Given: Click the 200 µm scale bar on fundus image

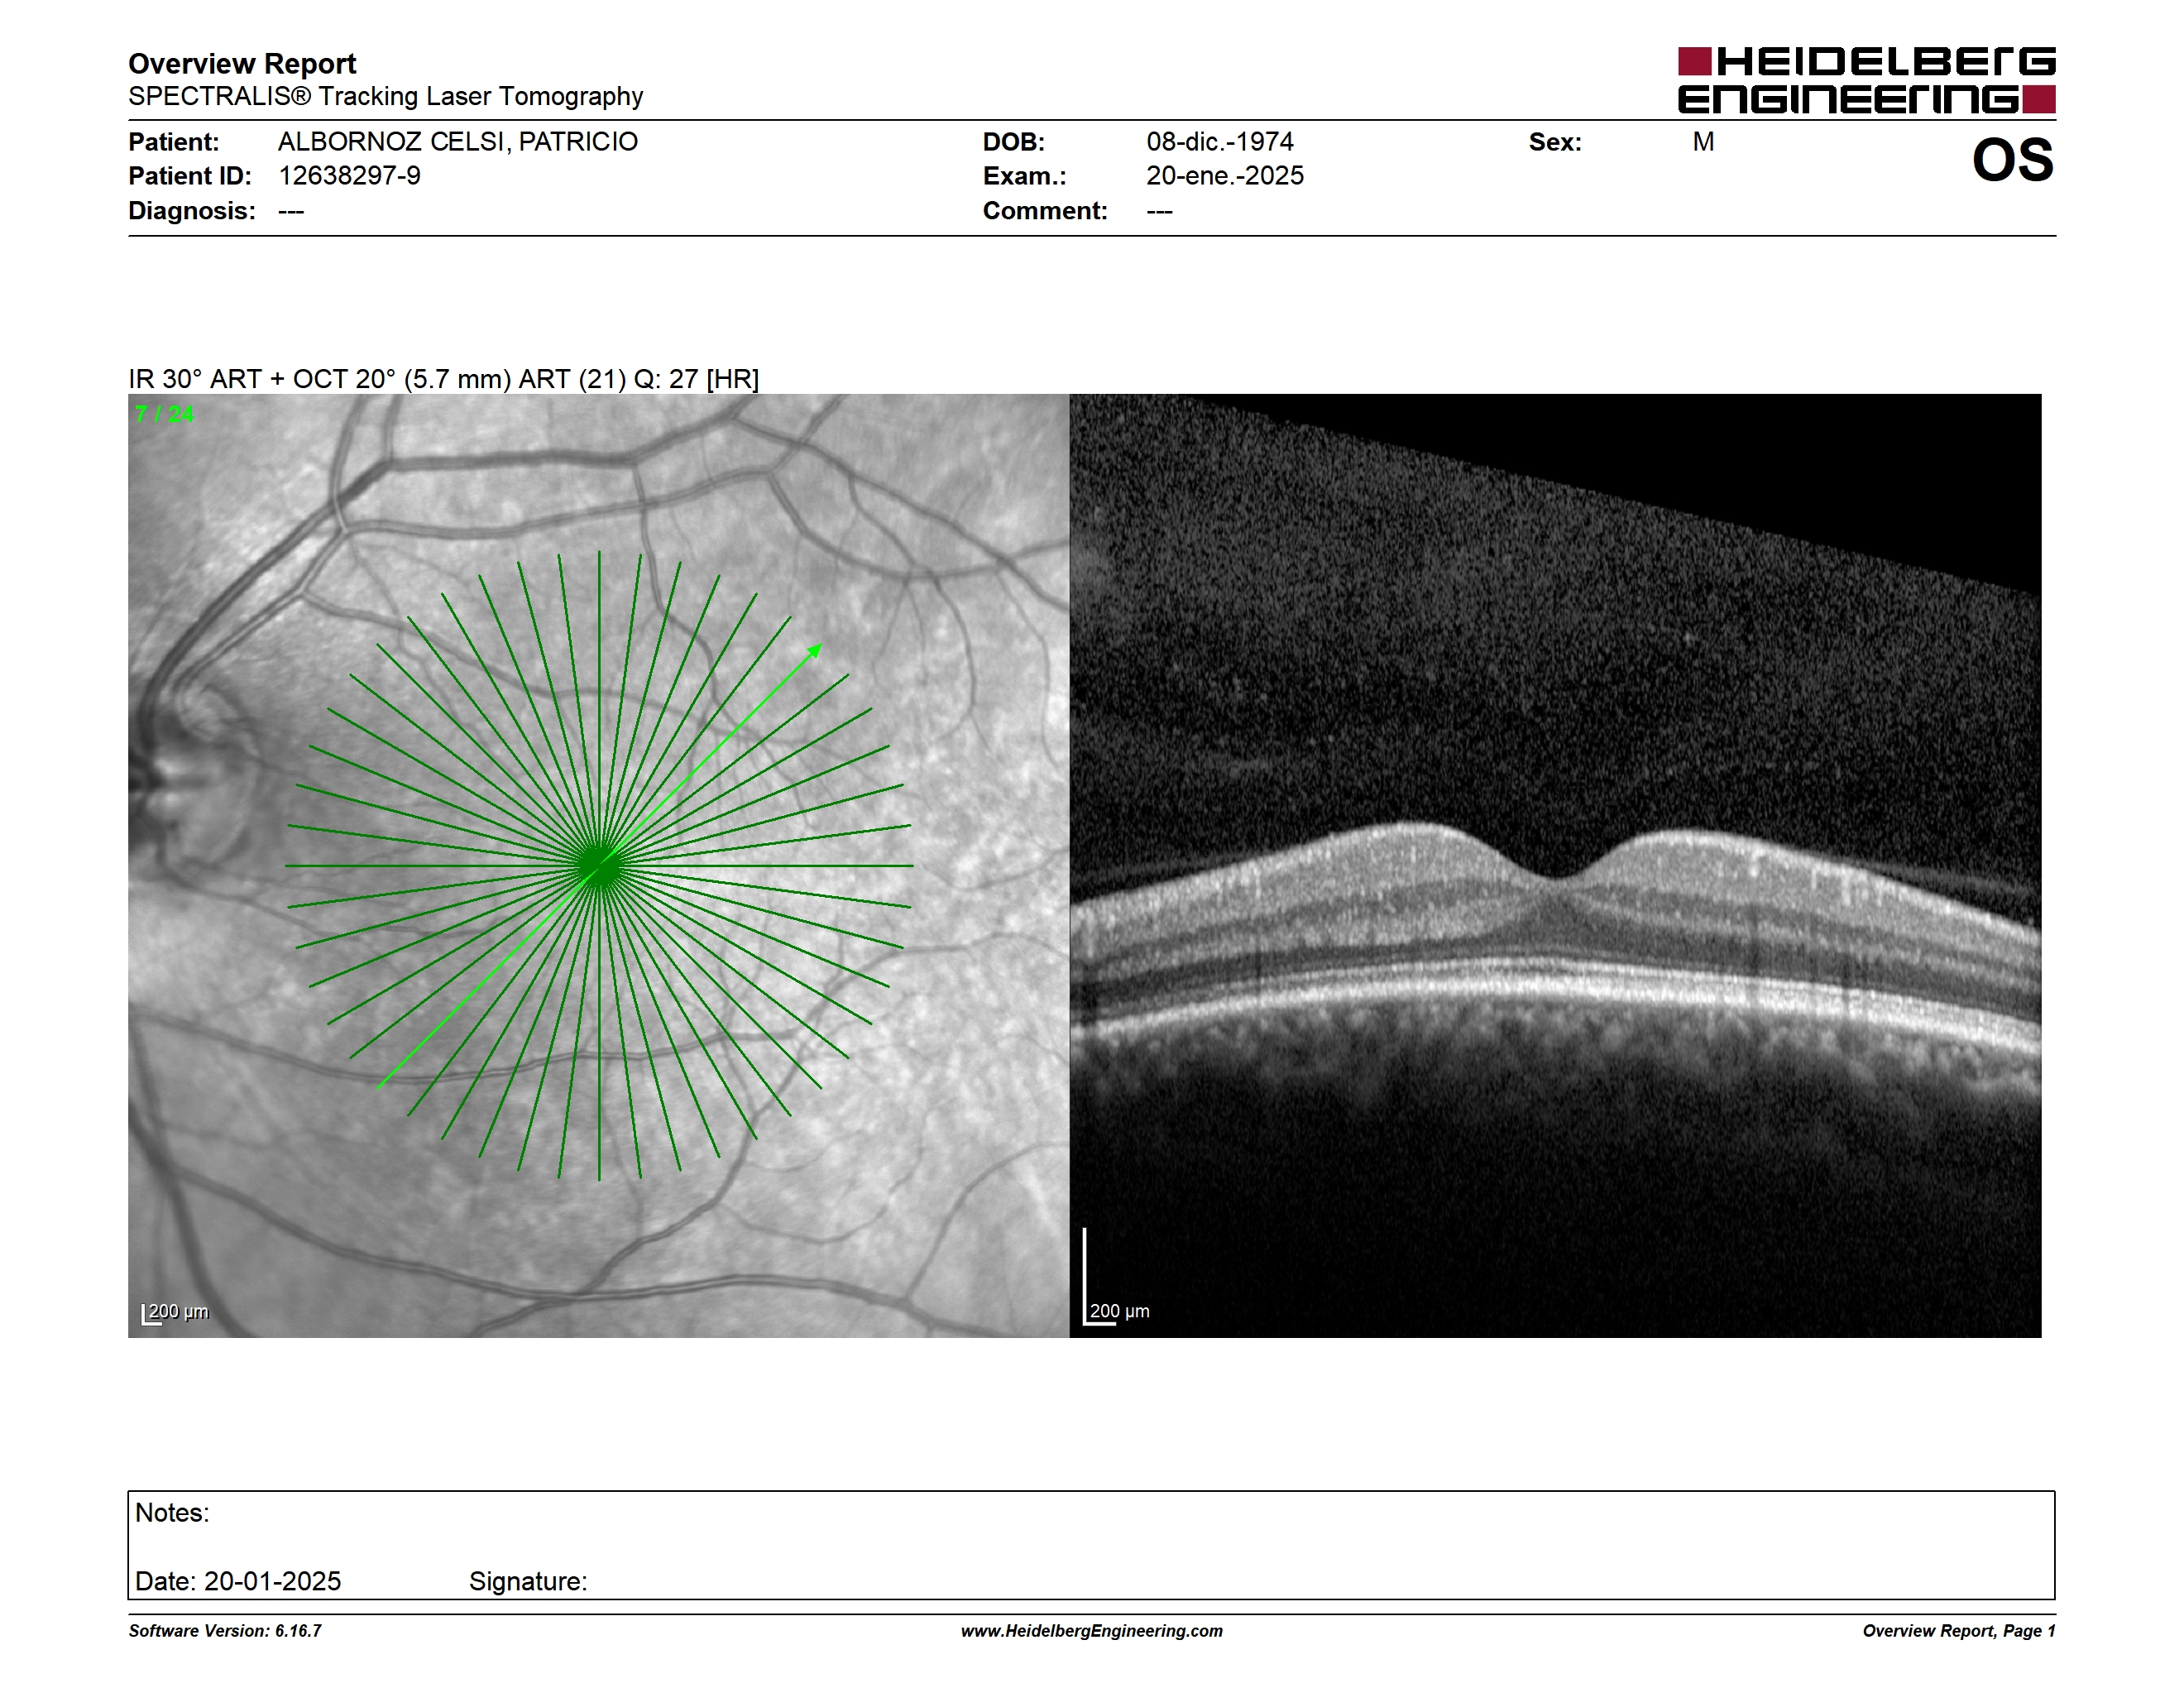Looking at the screenshot, I should tap(175, 1313).
